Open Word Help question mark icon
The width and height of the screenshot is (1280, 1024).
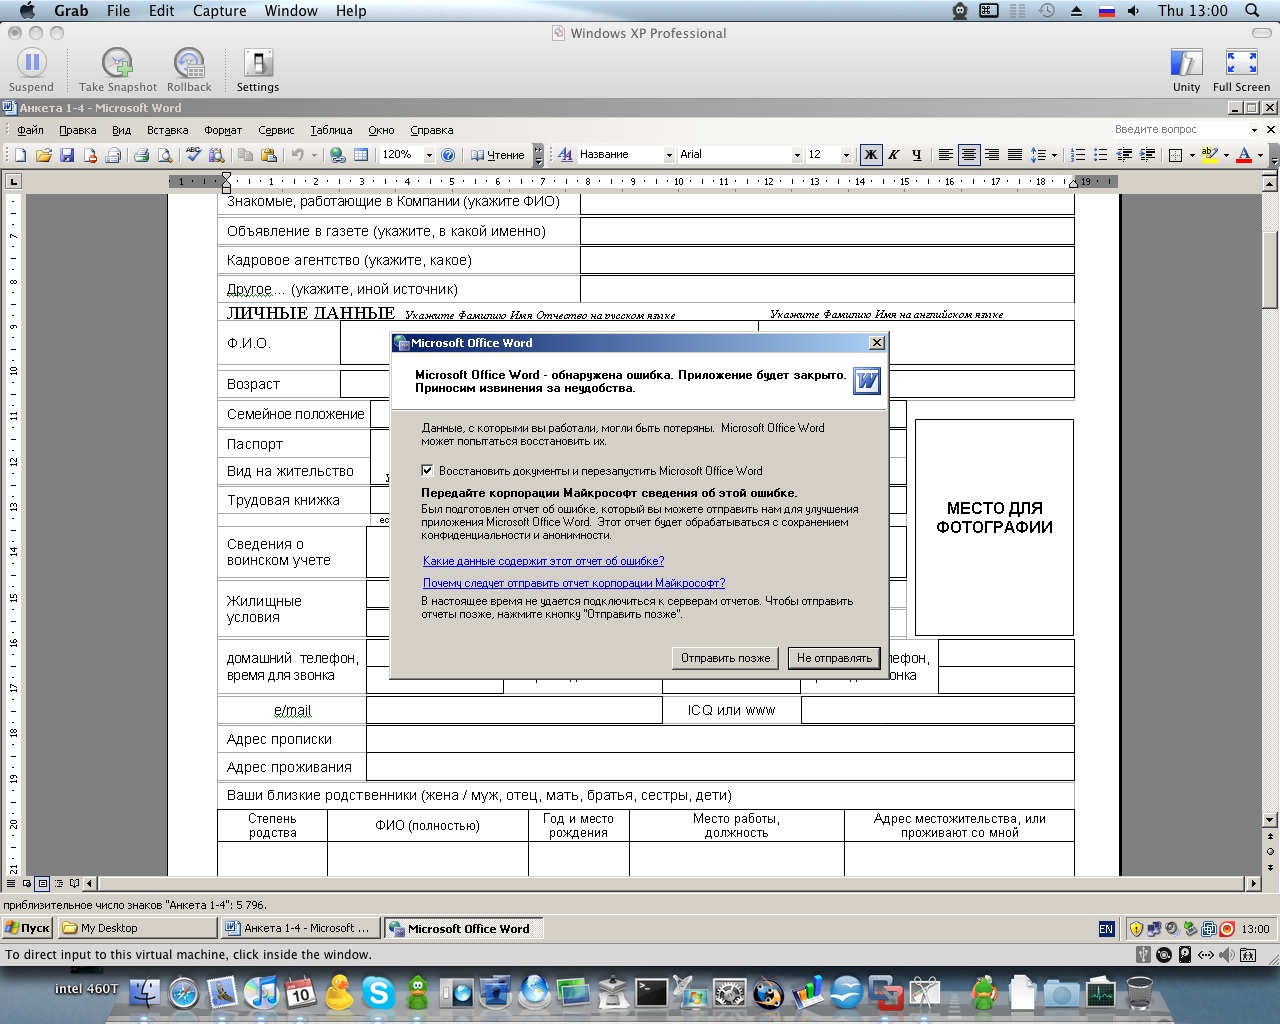(x=448, y=155)
